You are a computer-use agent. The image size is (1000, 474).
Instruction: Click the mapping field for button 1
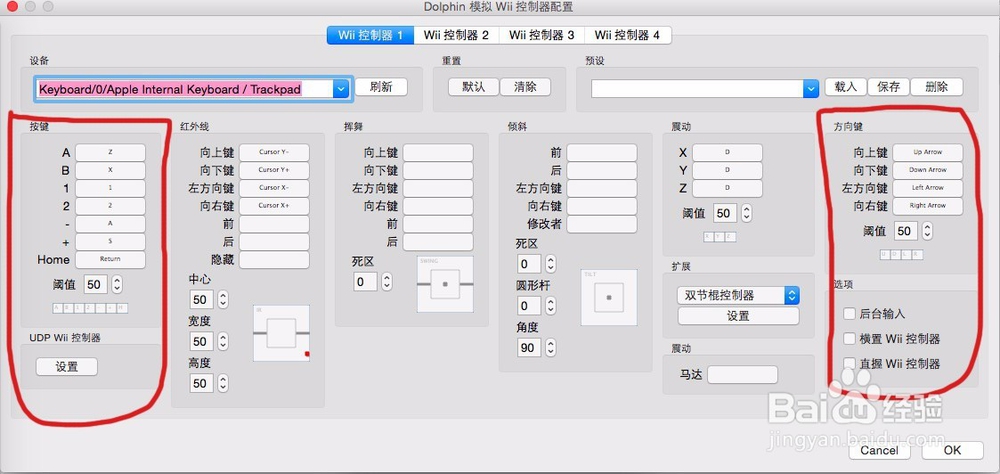[110, 188]
